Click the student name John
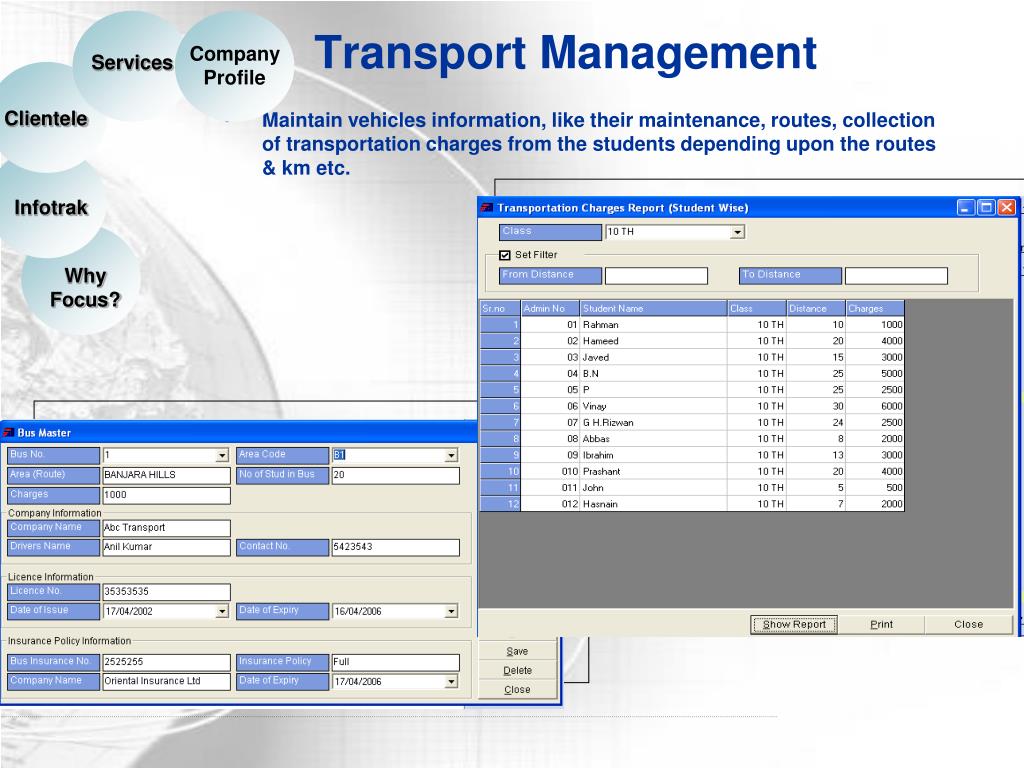The height and width of the screenshot is (768, 1024). pos(593,488)
